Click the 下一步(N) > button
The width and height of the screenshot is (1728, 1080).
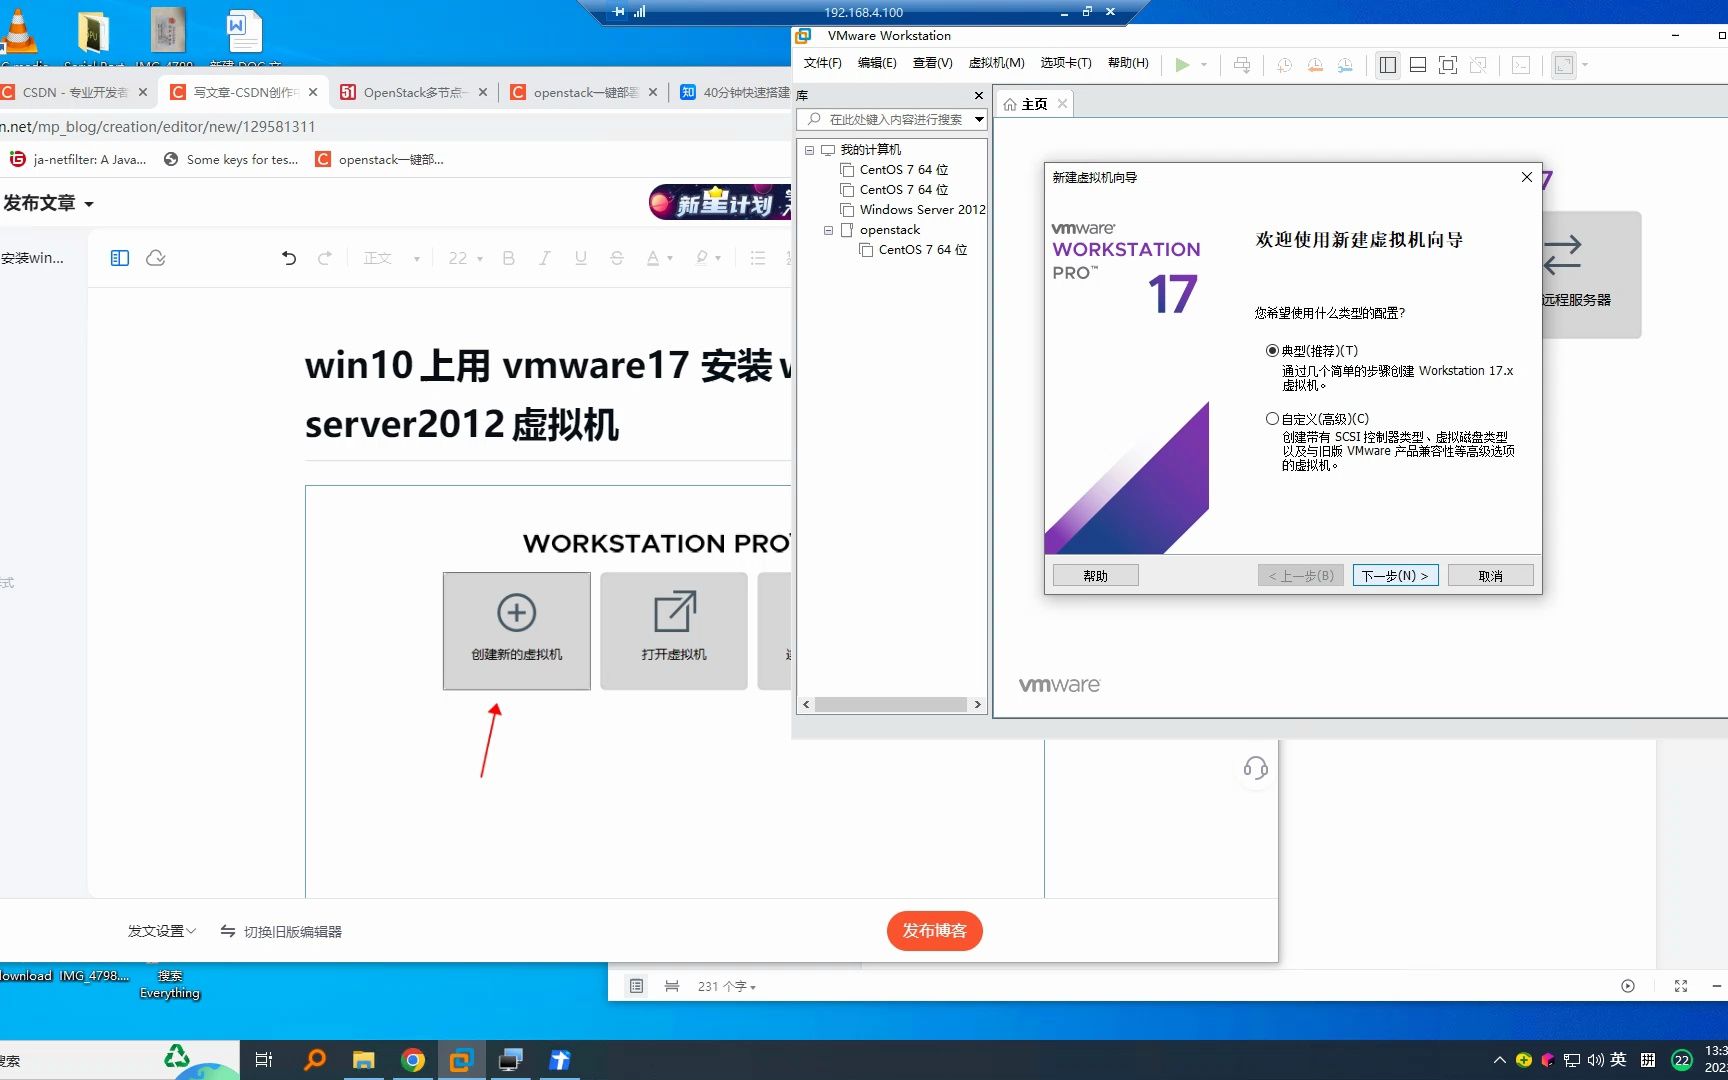click(1395, 576)
